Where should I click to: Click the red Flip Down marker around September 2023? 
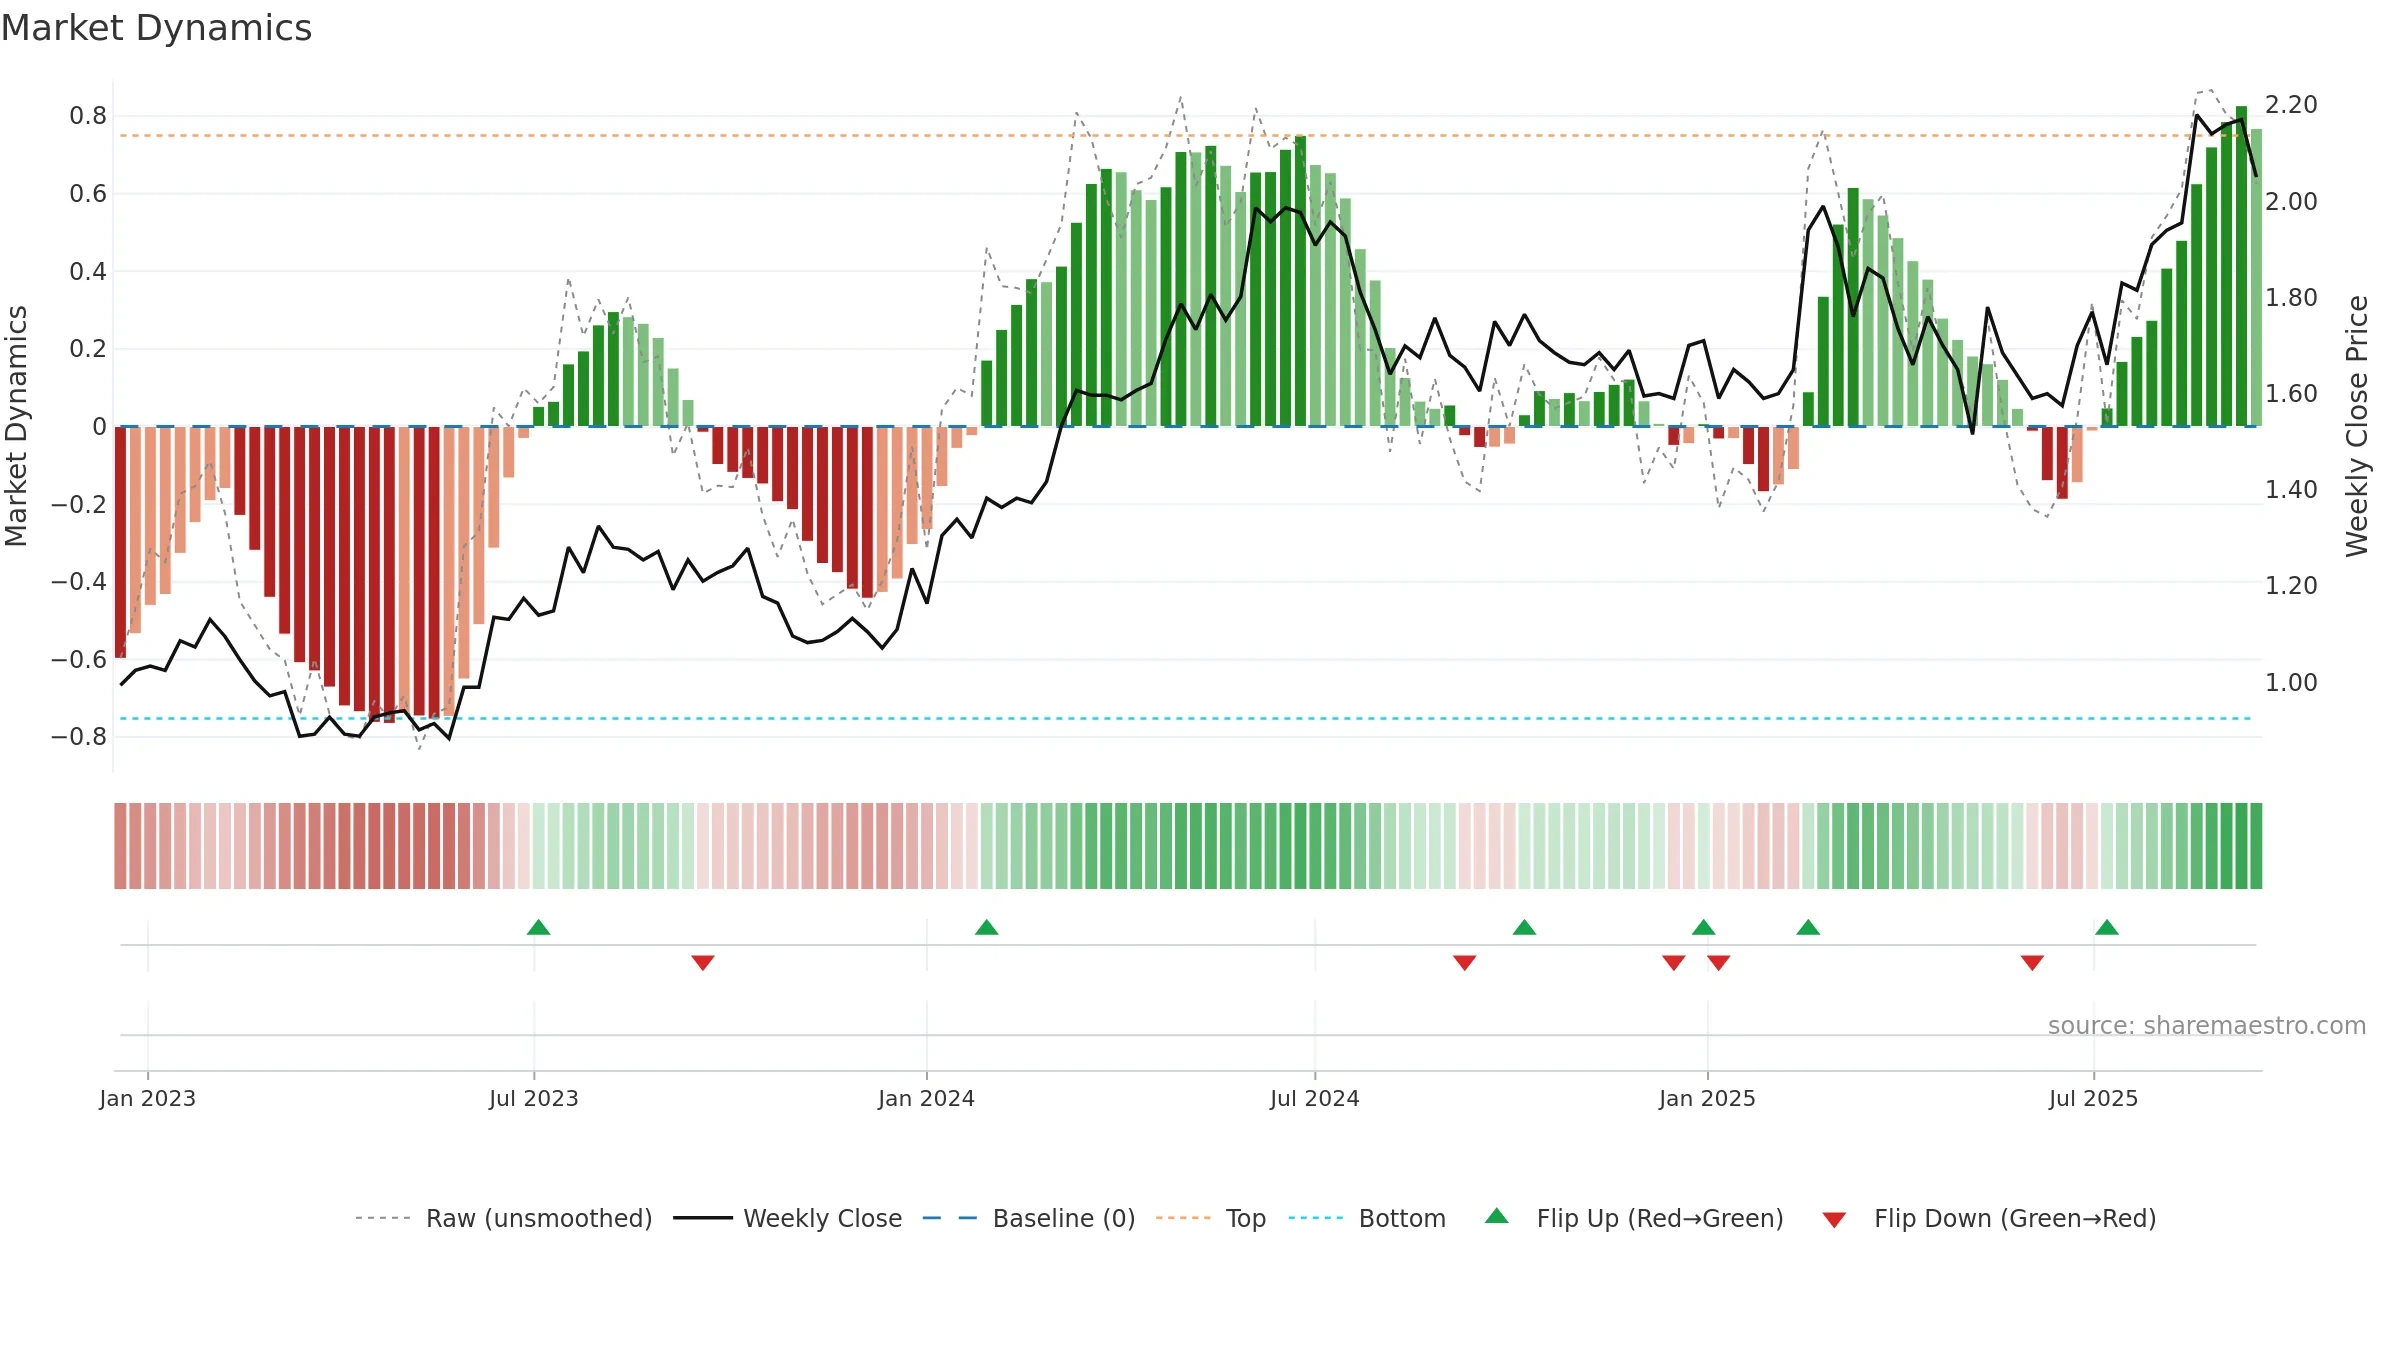pos(703,963)
